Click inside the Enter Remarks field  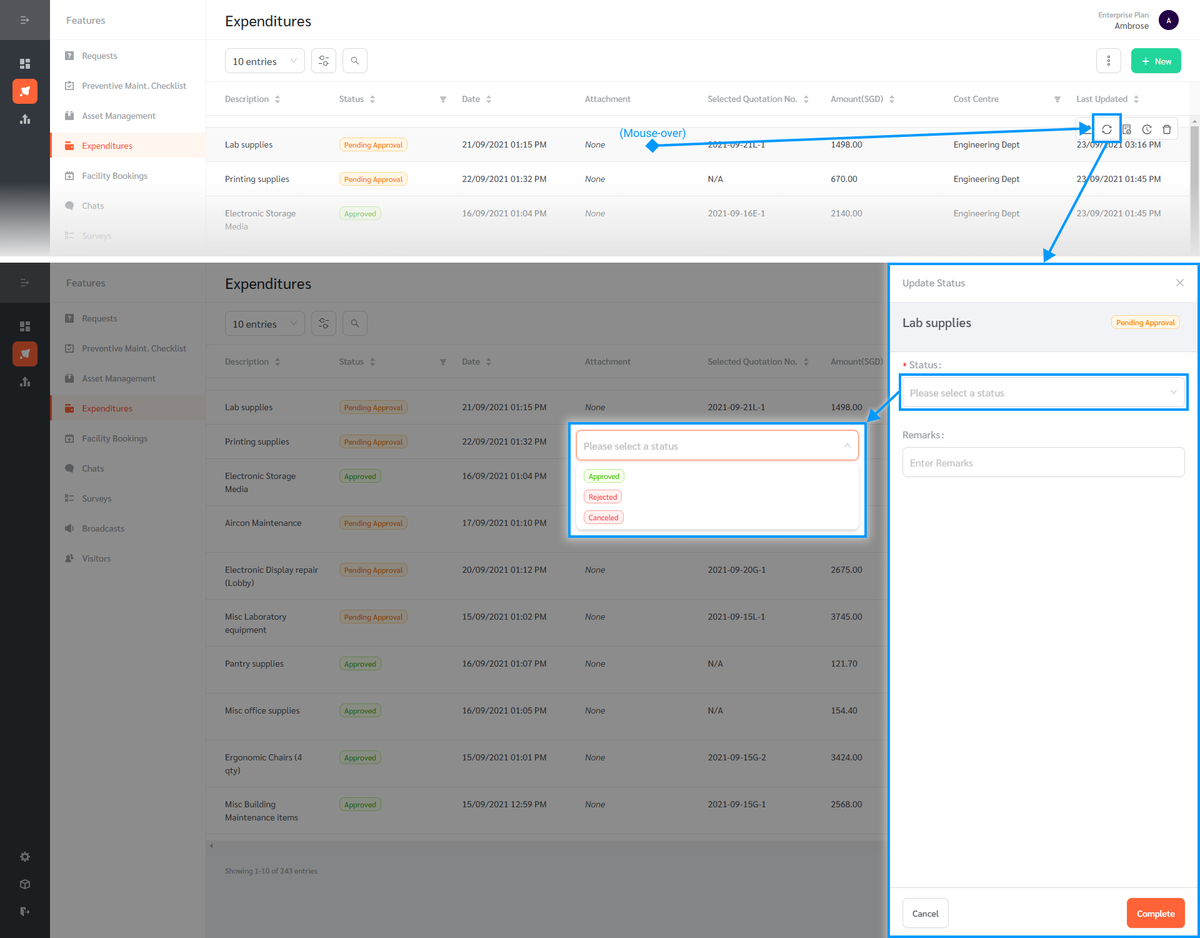1043,462
